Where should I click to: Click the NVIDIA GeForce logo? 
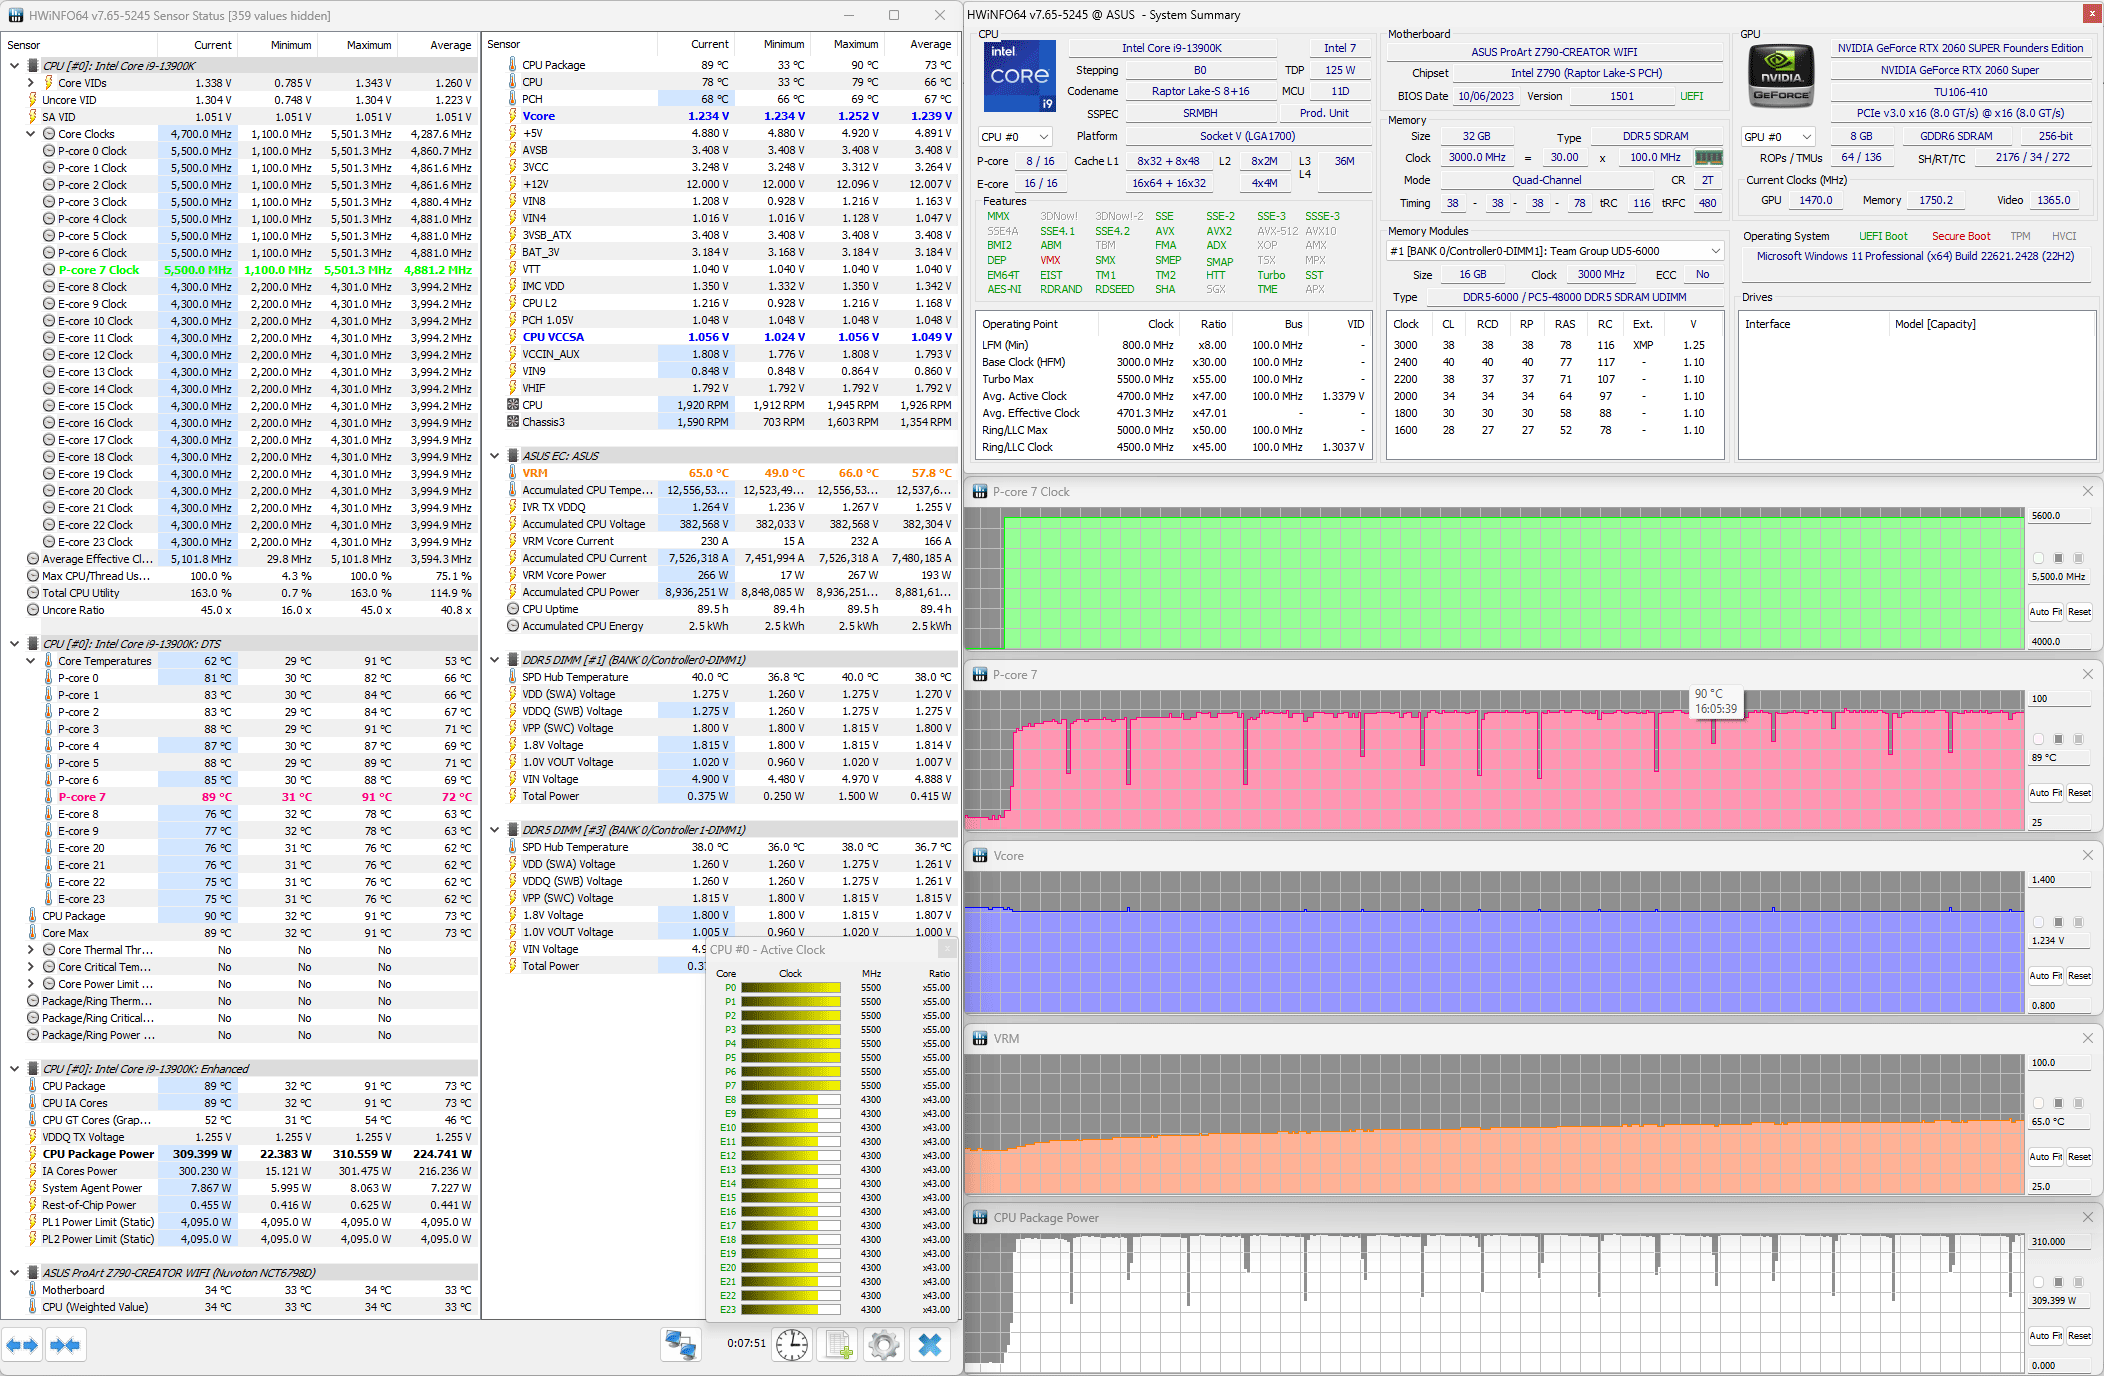click(x=1781, y=76)
